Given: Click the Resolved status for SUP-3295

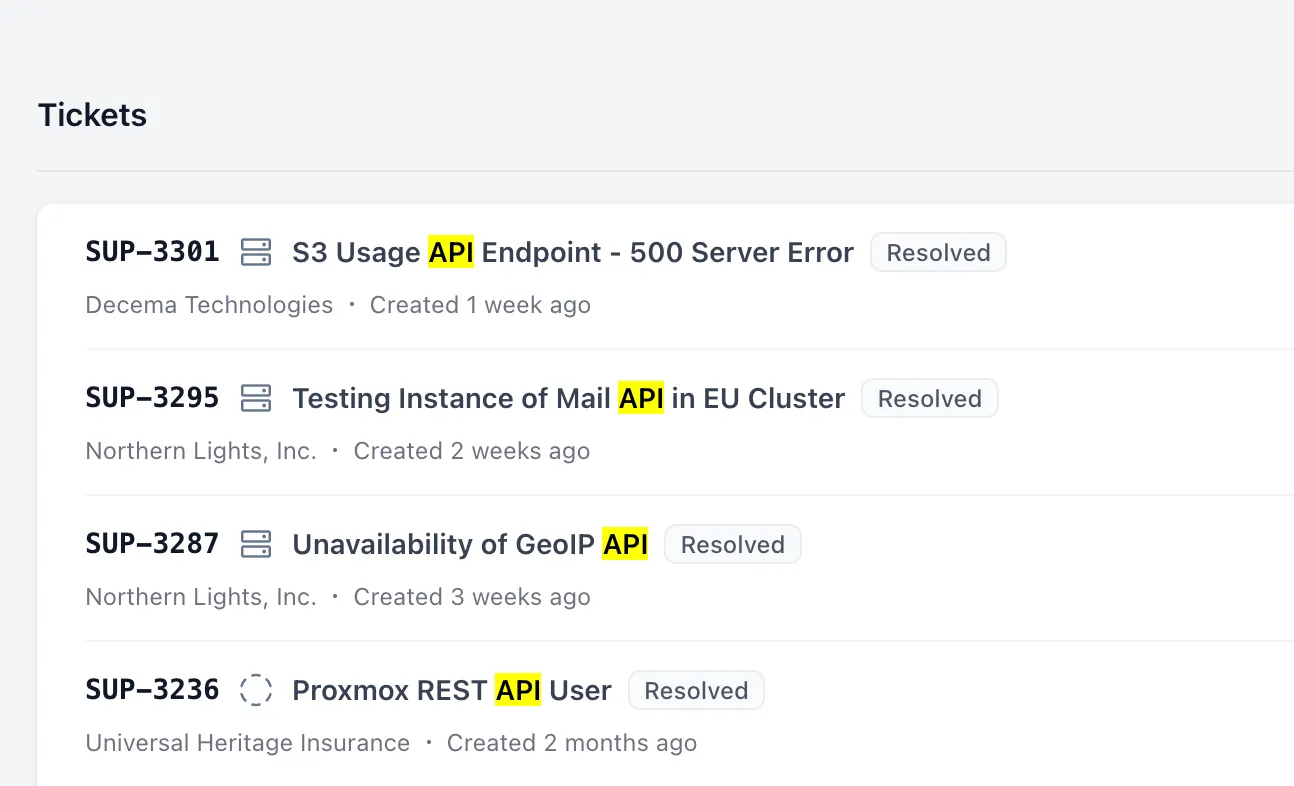Looking at the screenshot, I should pos(929,398).
